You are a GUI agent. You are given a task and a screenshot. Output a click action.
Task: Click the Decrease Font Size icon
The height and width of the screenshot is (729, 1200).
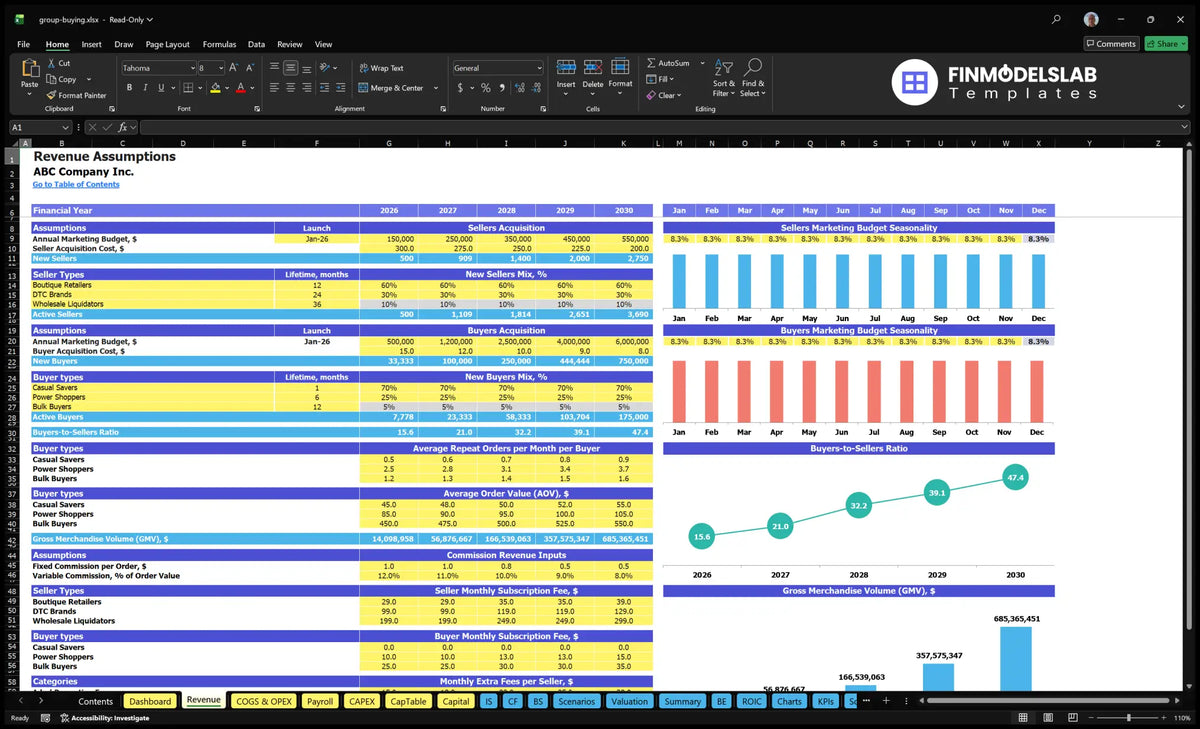pos(249,68)
